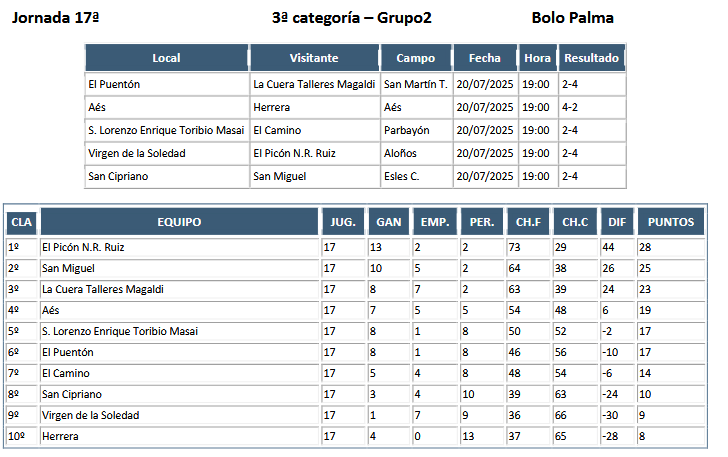This screenshot has width=728, height=457.
Task: Select La Cuera Talleres Magaldi standings row
Action: 356,289
